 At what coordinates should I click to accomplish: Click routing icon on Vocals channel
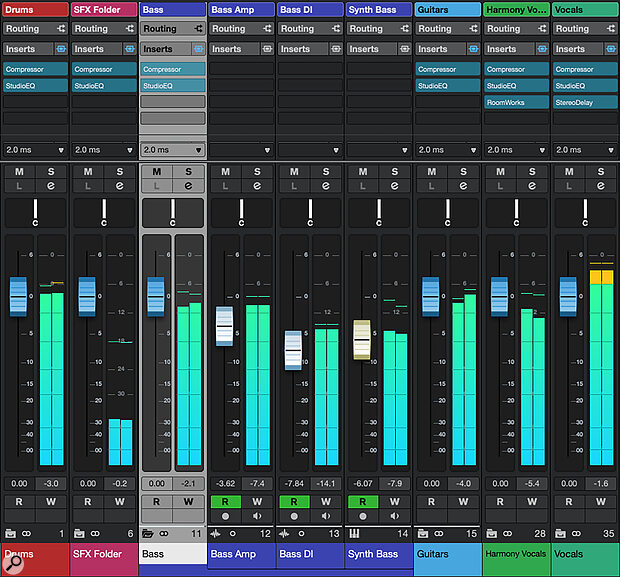(611, 28)
